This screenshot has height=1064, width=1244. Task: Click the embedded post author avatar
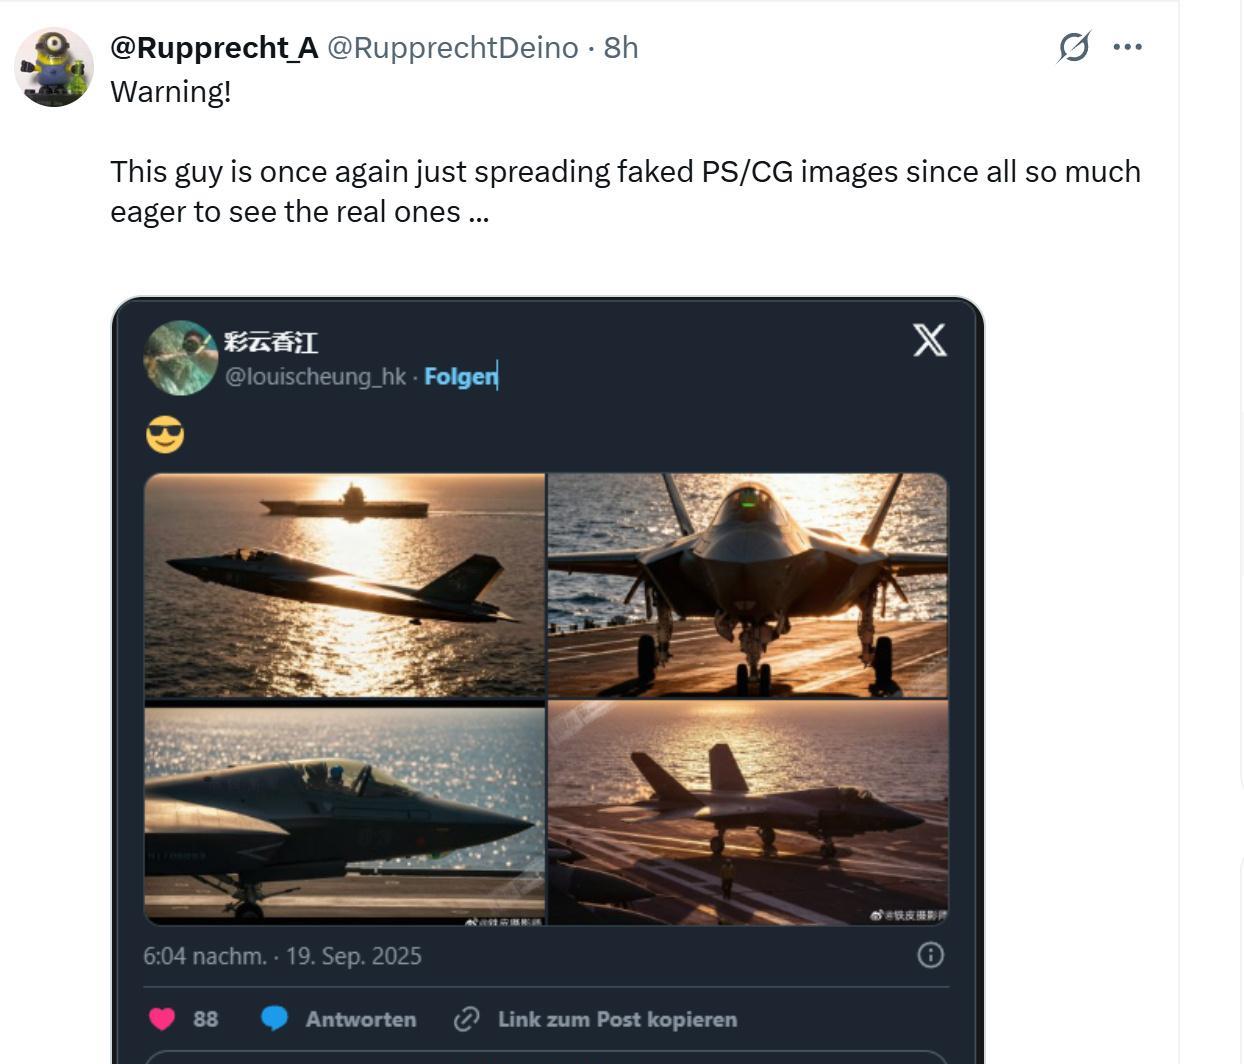pyautogui.click(x=181, y=357)
